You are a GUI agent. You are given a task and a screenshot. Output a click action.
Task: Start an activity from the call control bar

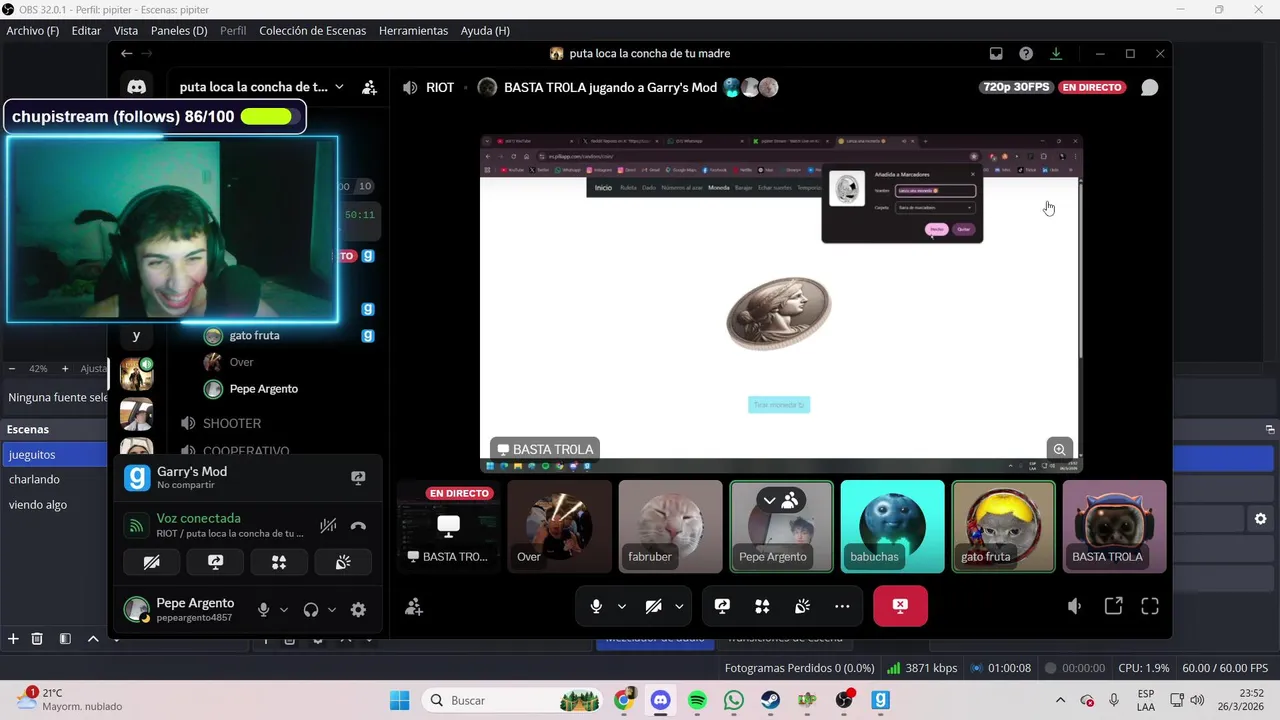[762, 606]
